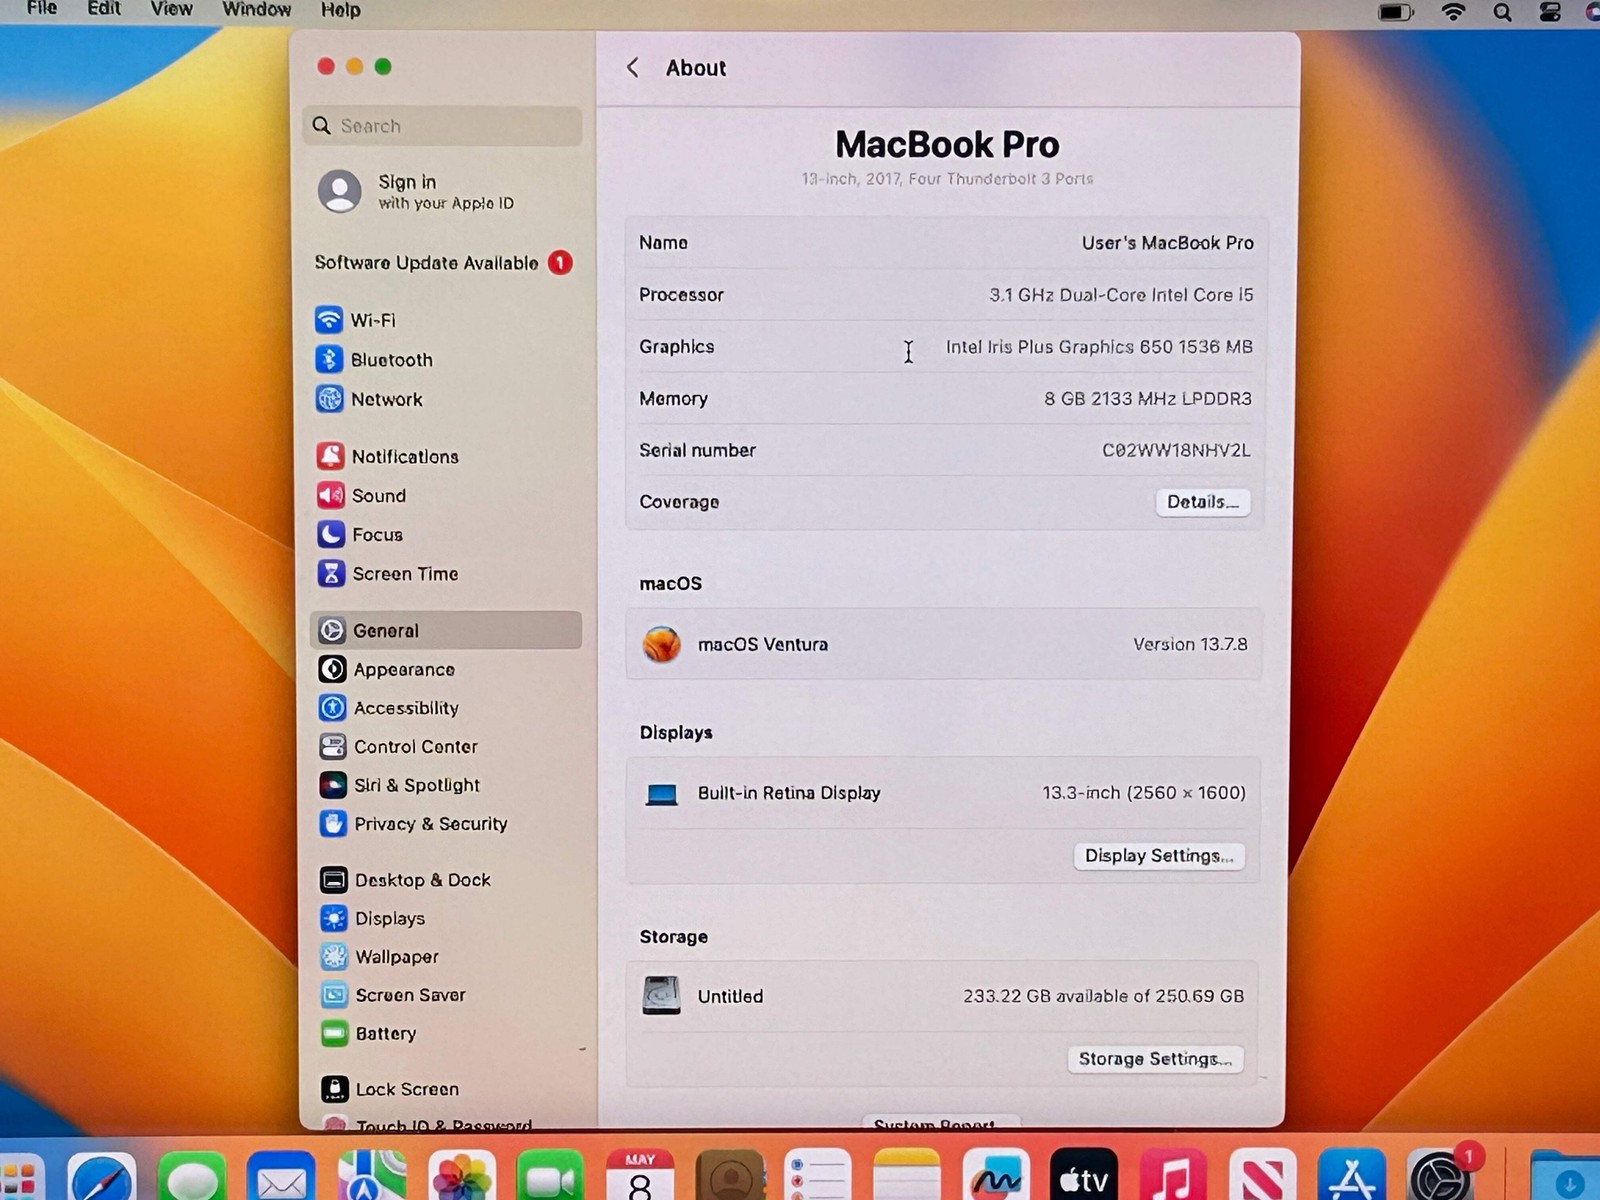The width and height of the screenshot is (1600, 1200).
Task: Go back from the About page
Action: click(633, 67)
